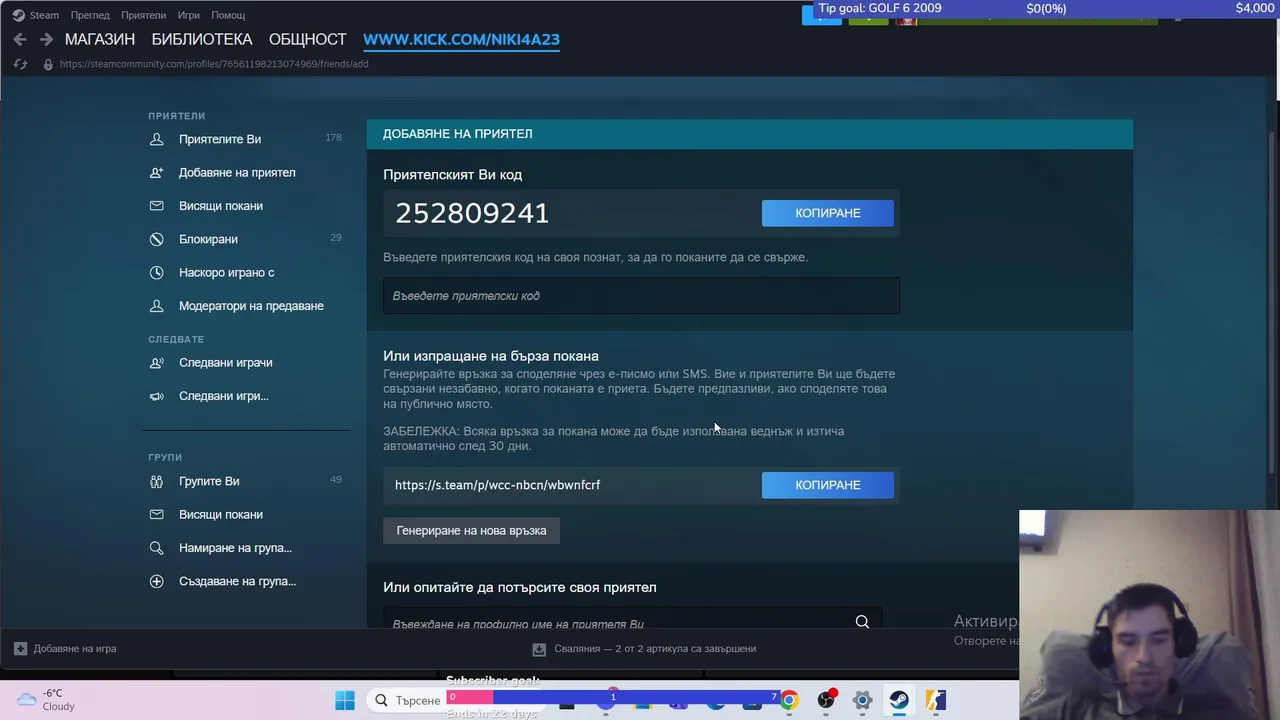Switch to the ОБЩНОСТ tab
The image size is (1280, 720).
click(x=308, y=39)
